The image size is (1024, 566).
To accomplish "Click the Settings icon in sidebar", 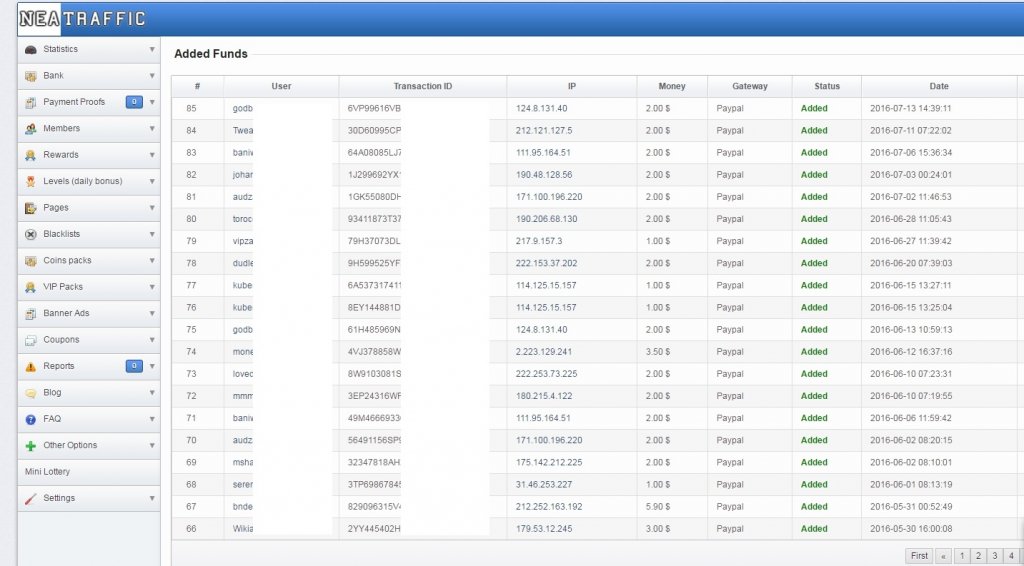I will pos(31,498).
